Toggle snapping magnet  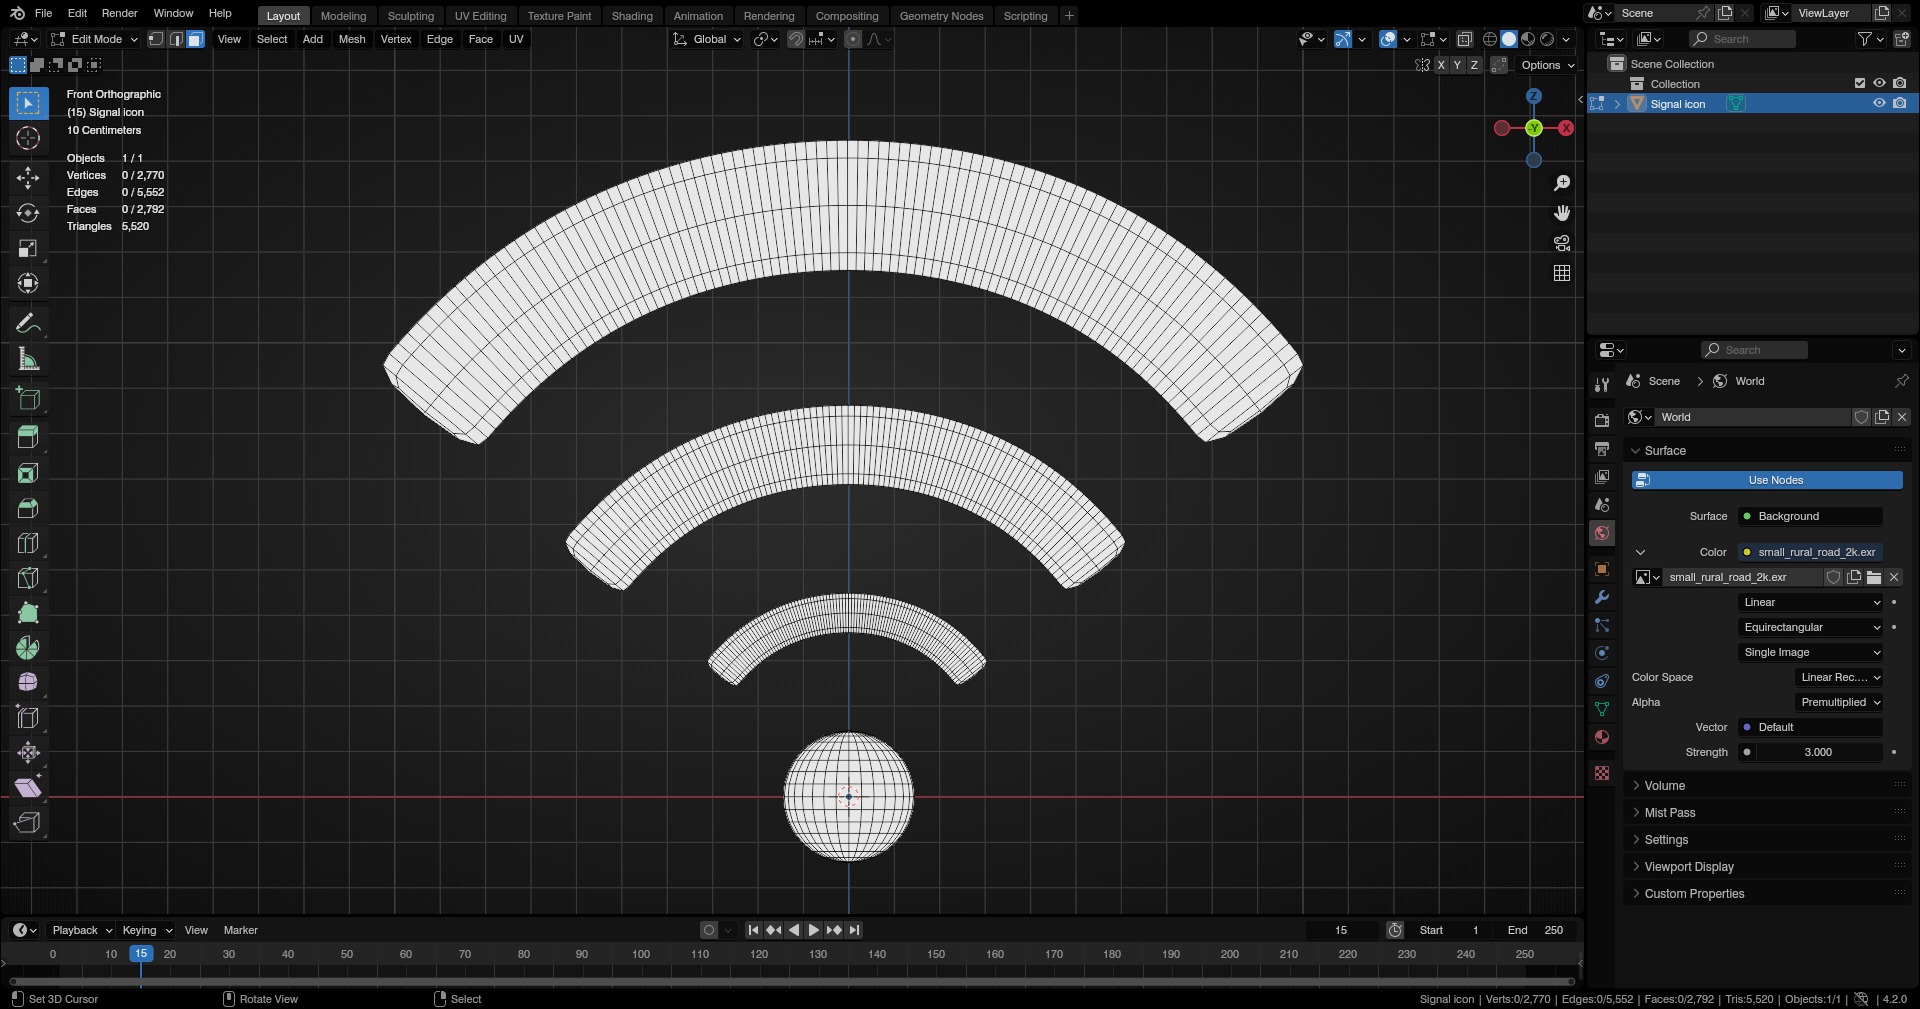coord(796,39)
